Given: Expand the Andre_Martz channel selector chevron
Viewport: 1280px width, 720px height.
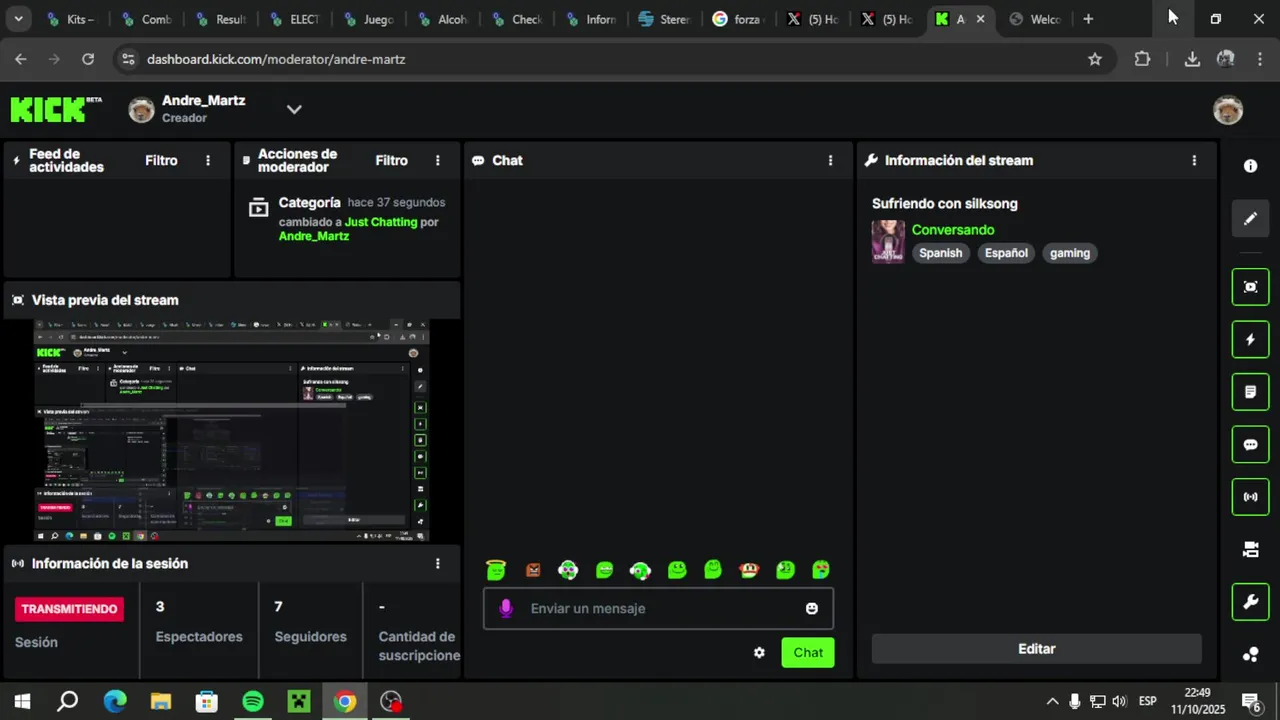Looking at the screenshot, I should coord(294,109).
